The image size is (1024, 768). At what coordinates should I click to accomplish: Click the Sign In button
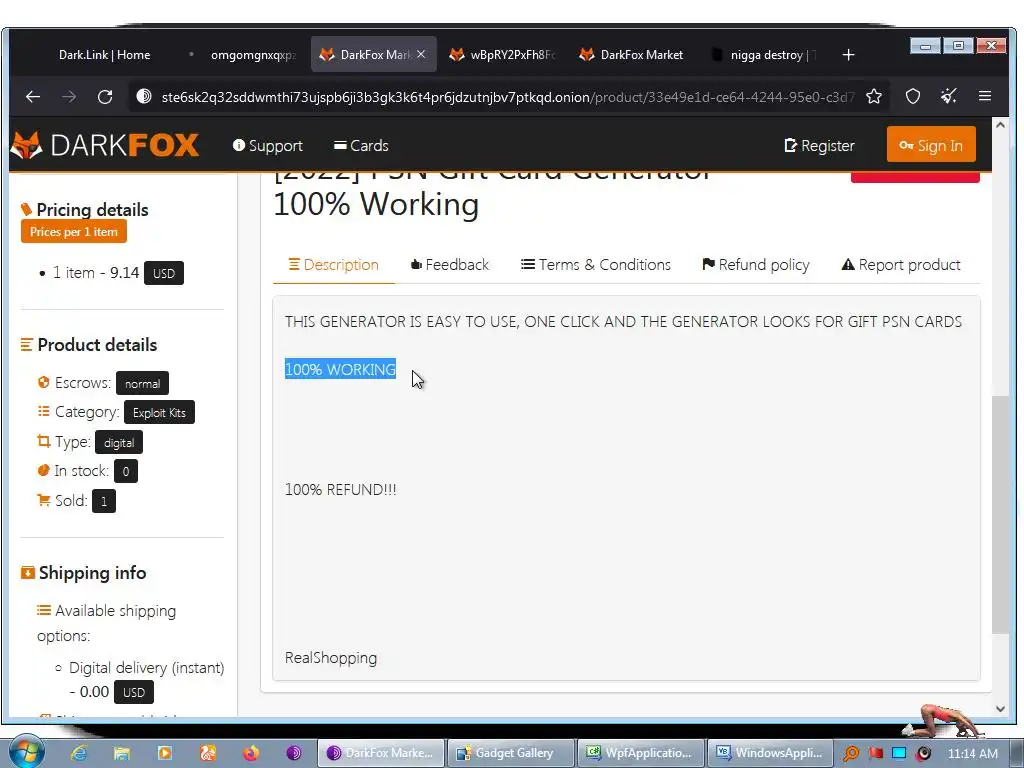[x=931, y=145]
